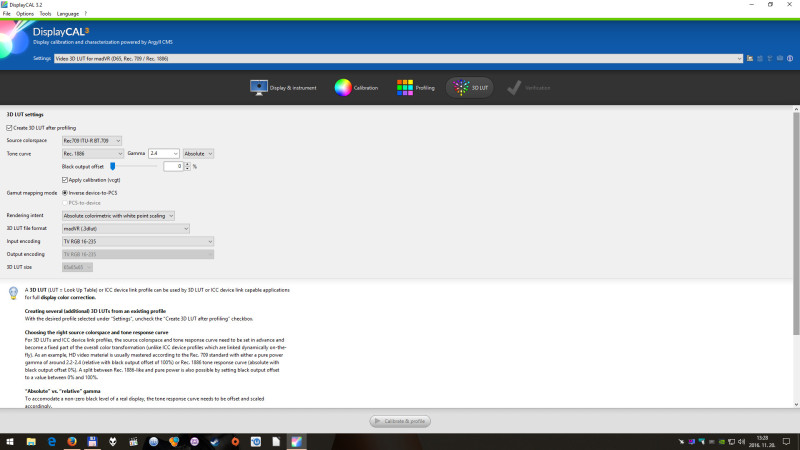Launch Microsoft Edge from the taskbar
800x450 pixels.
point(52,442)
